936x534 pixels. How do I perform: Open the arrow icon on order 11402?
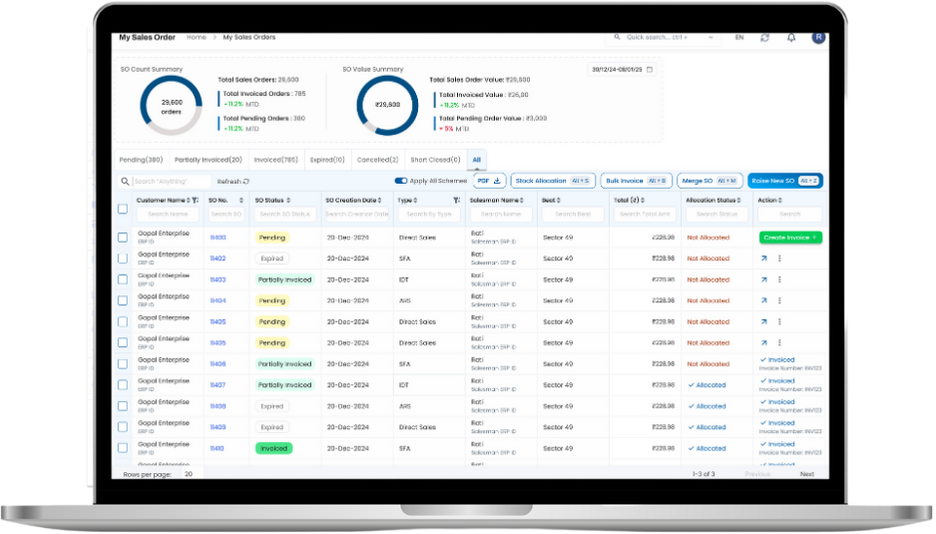[x=764, y=258]
